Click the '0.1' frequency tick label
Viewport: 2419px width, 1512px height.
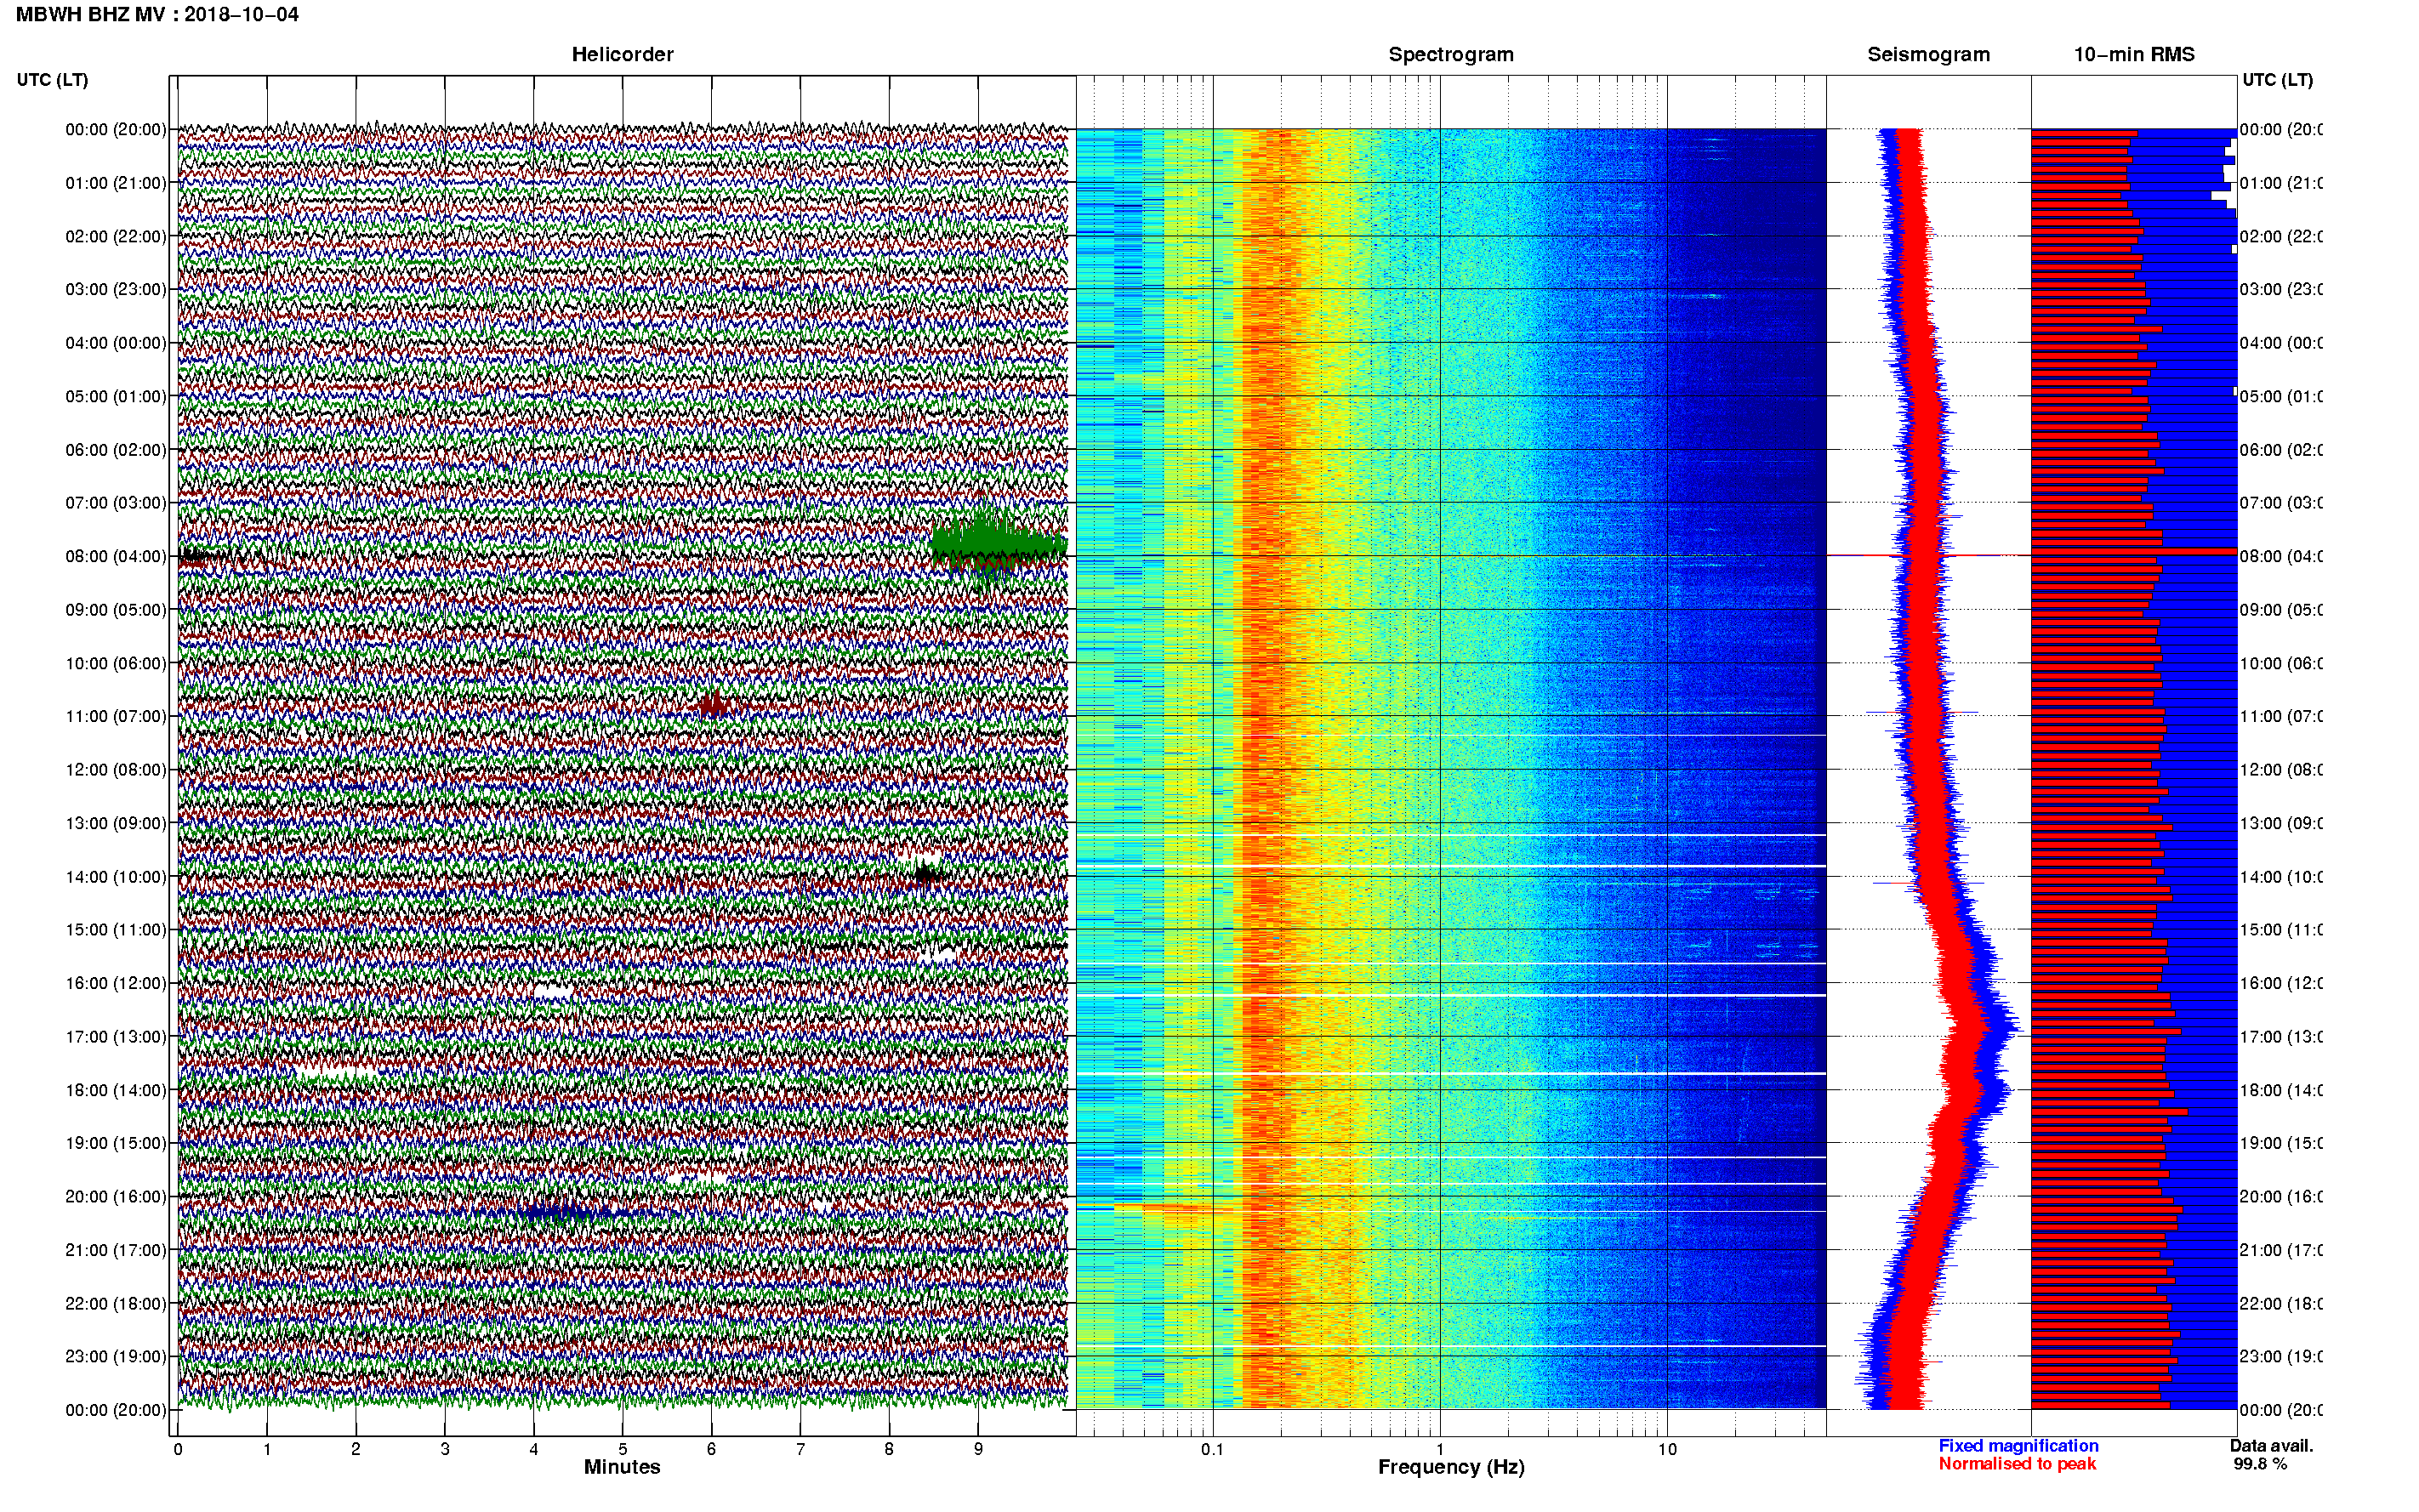pos(1212,1449)
